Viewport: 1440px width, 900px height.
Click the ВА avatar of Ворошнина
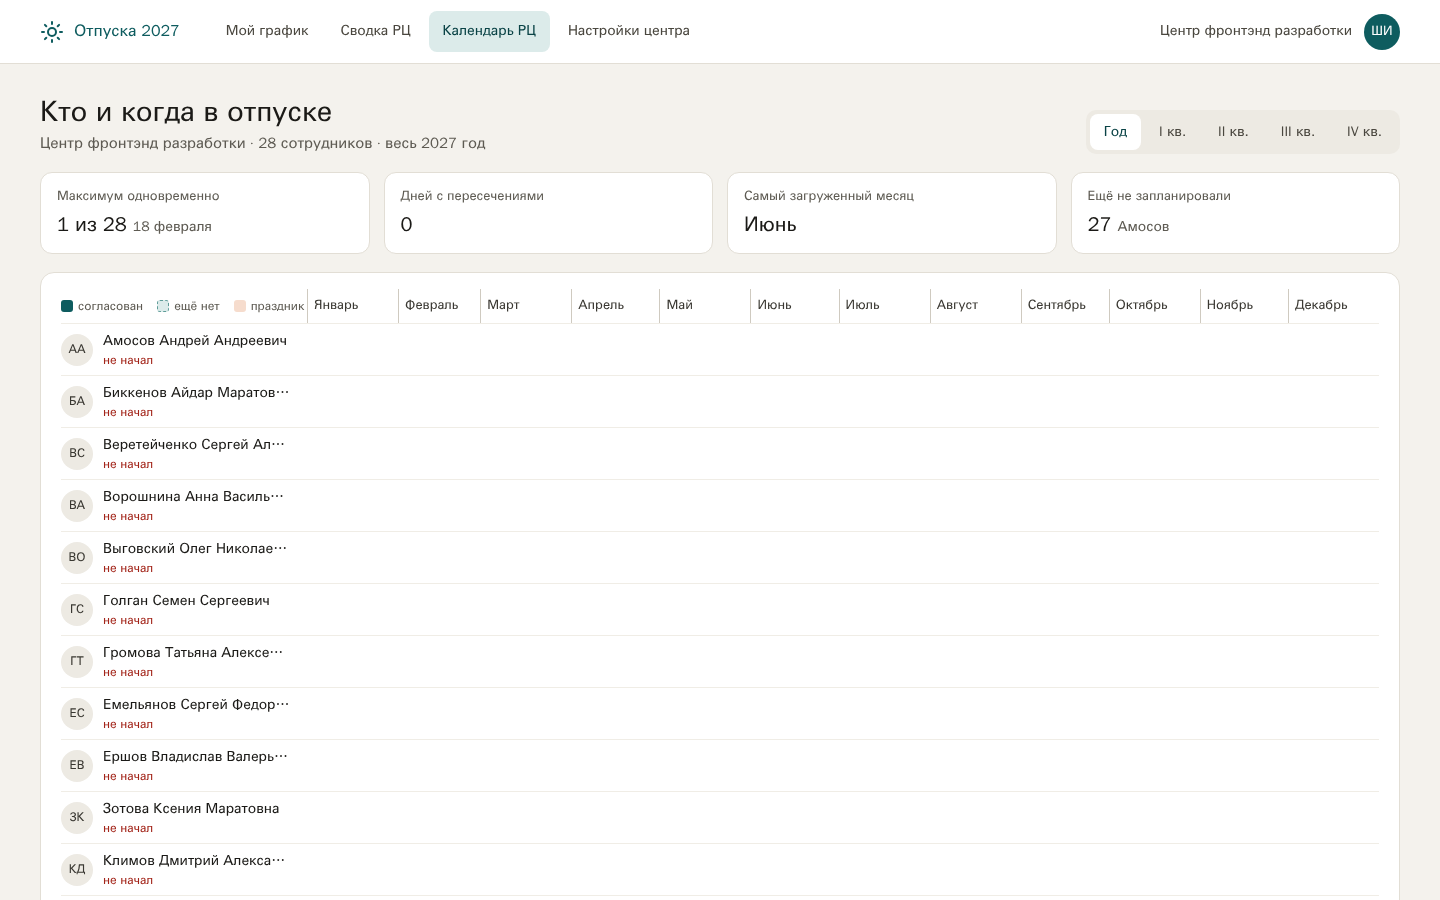coord(77,505)
